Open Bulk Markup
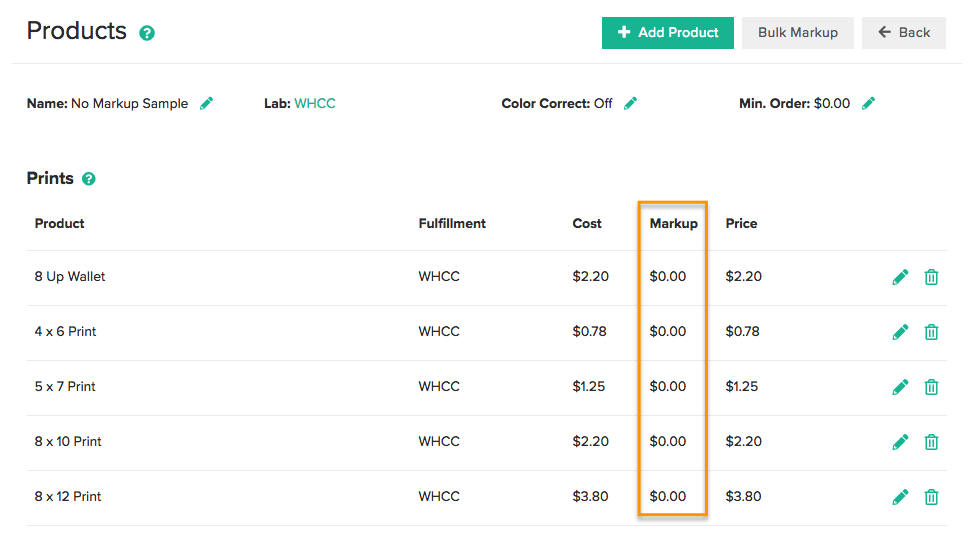This screenshot has height=535, width=973. click(x=798, y=33)
